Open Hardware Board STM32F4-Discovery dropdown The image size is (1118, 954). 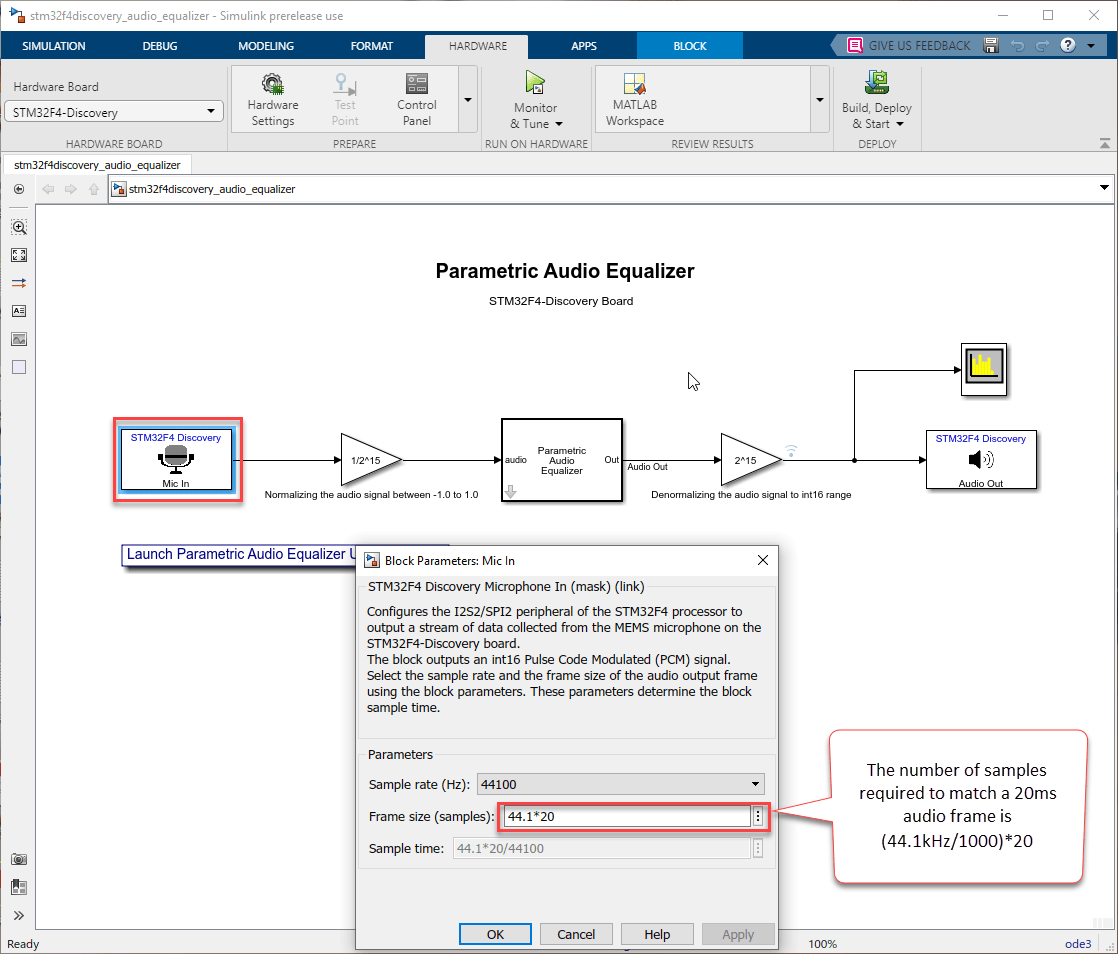click(114, 112)
